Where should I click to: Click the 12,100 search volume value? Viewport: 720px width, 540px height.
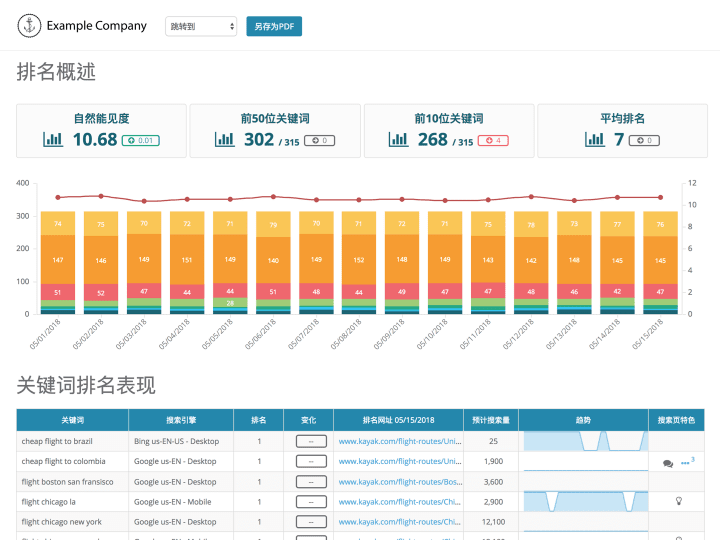tap(493, 522)
